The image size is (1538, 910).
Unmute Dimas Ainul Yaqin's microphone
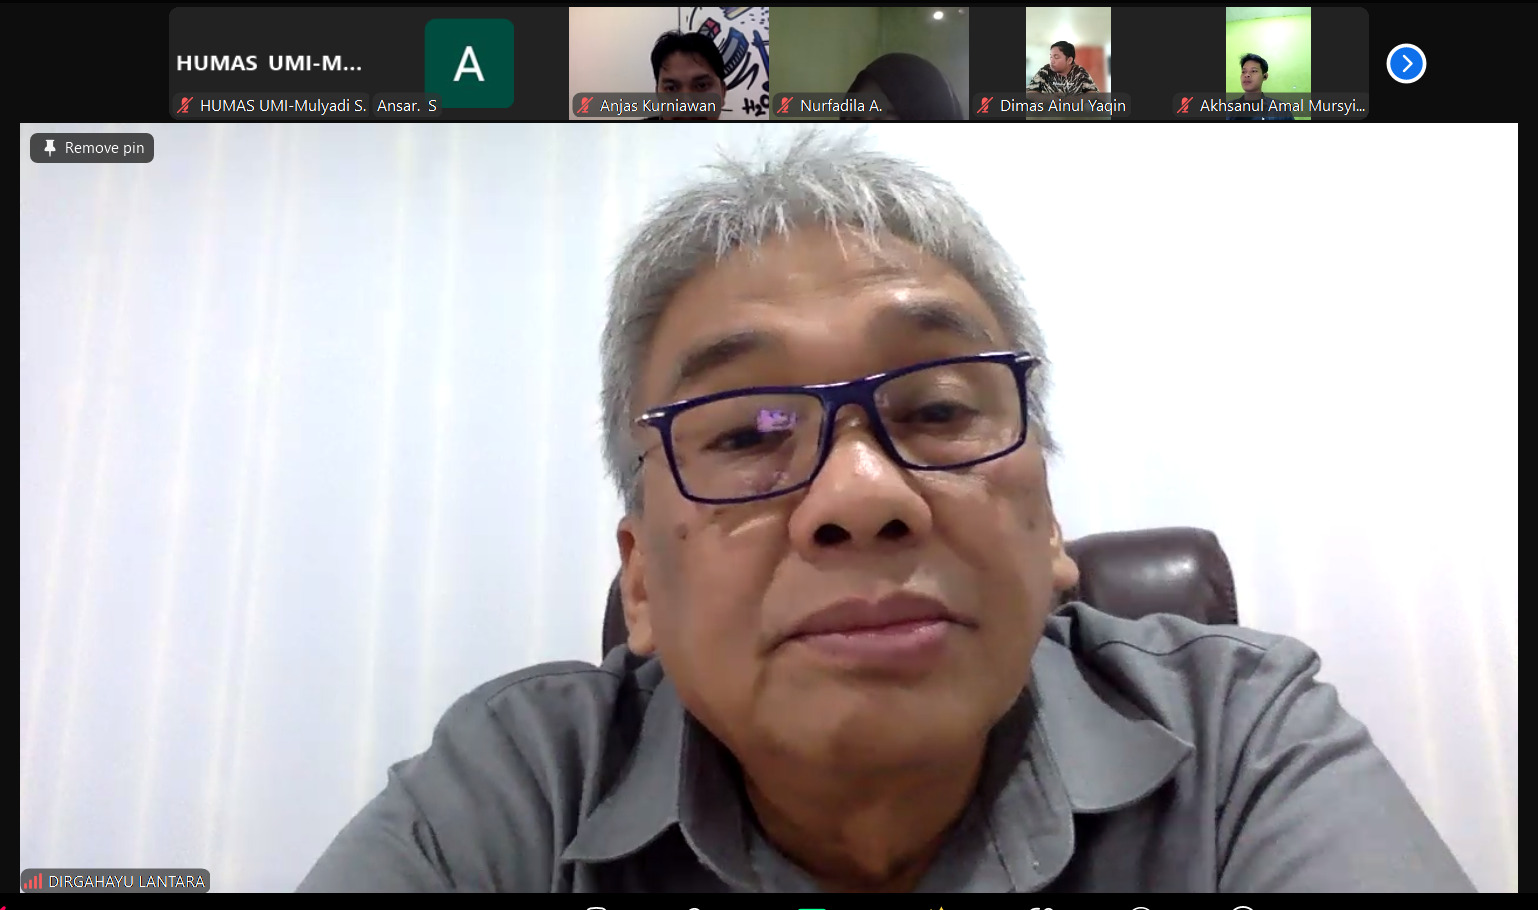(984, 104)
